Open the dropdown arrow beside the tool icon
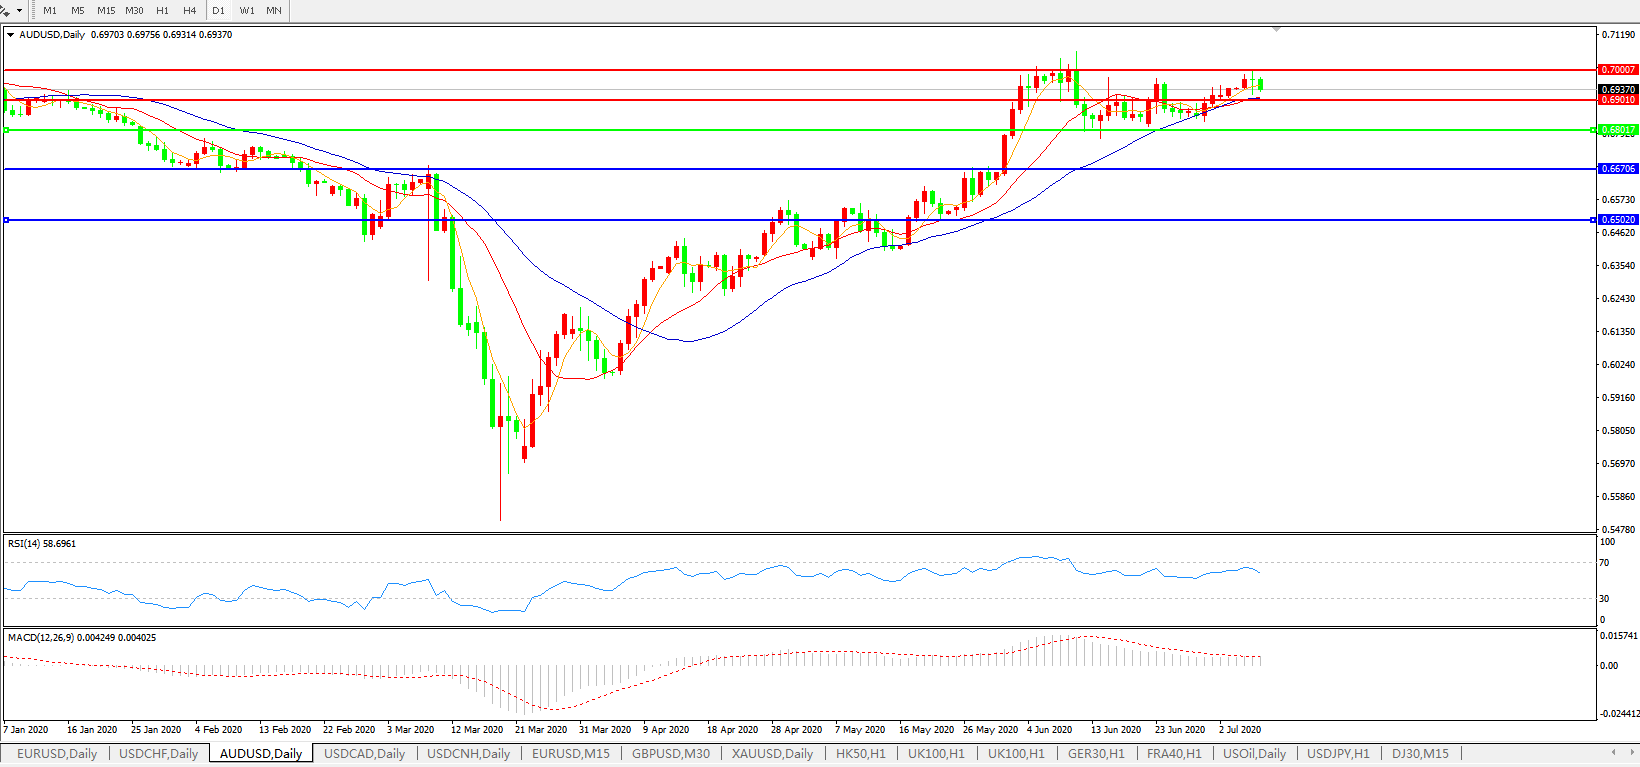1640x767 pixels. (19, 10)
